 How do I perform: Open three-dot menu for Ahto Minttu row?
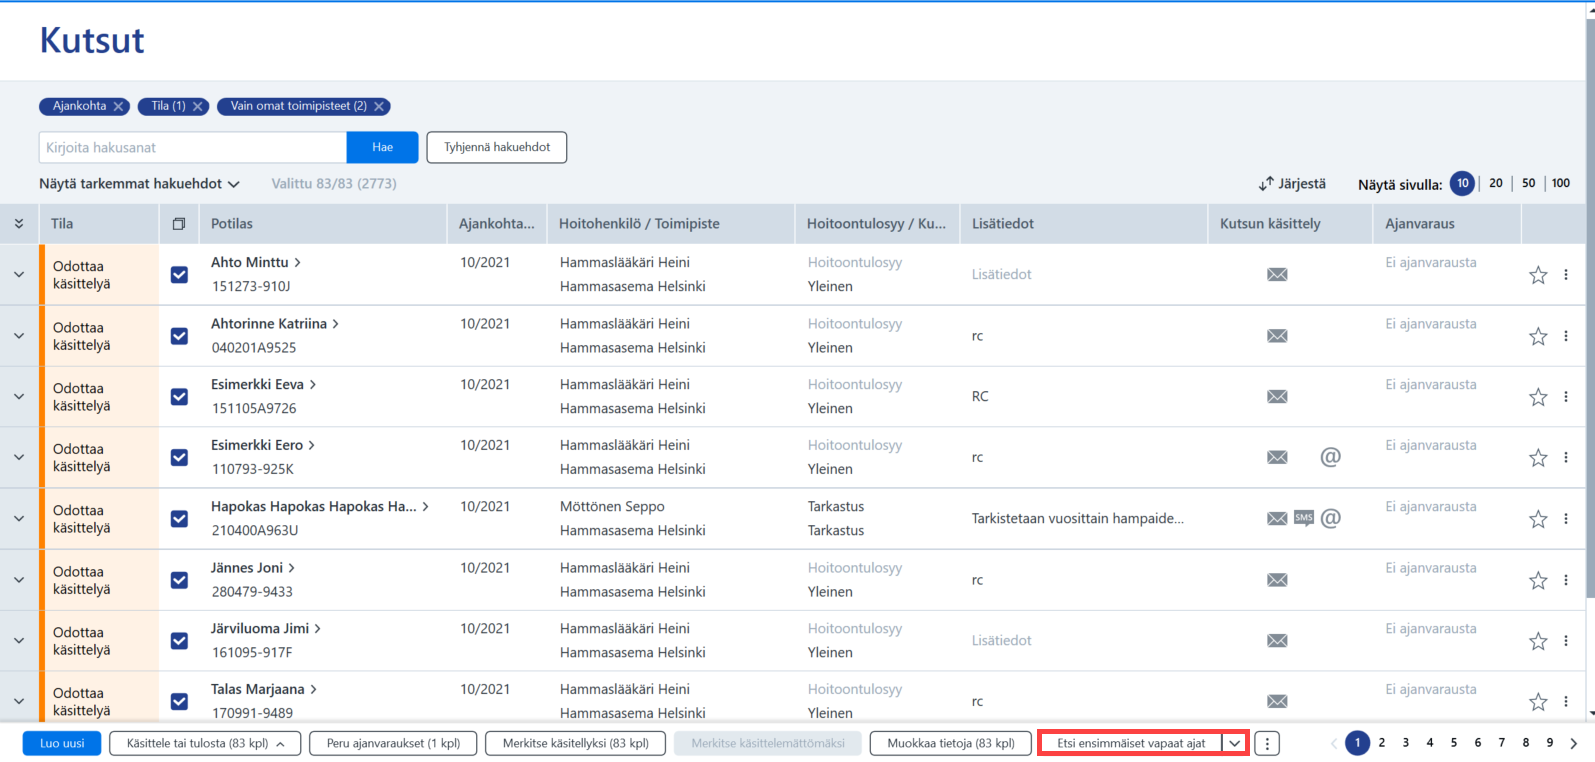coord(1566,274)
